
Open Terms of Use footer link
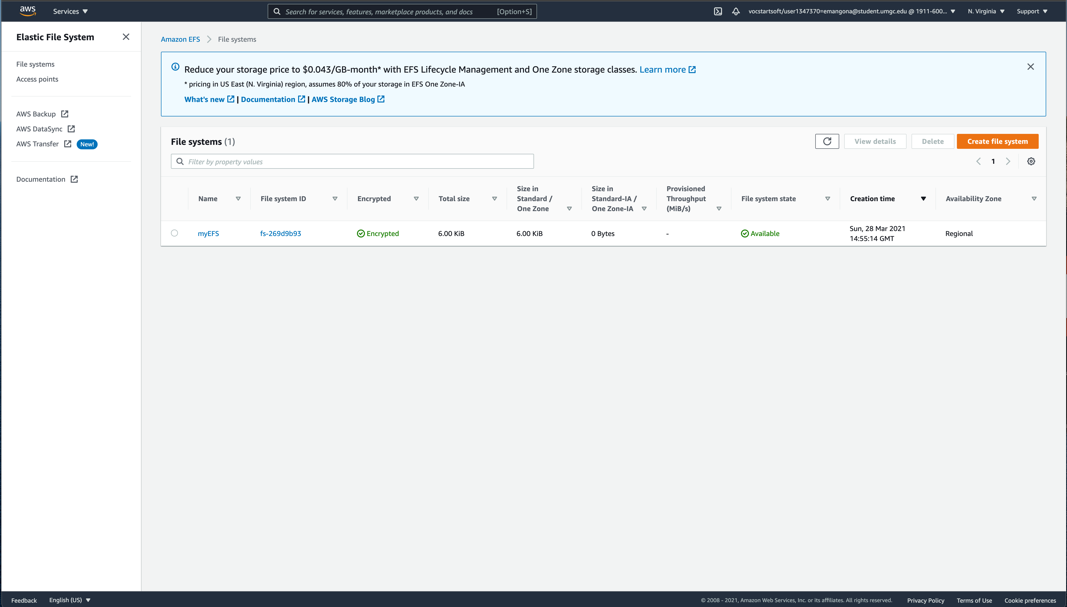[x=974, y=600]
